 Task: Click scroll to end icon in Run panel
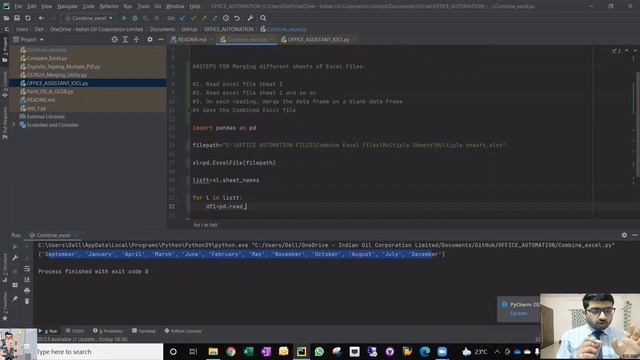27,280
